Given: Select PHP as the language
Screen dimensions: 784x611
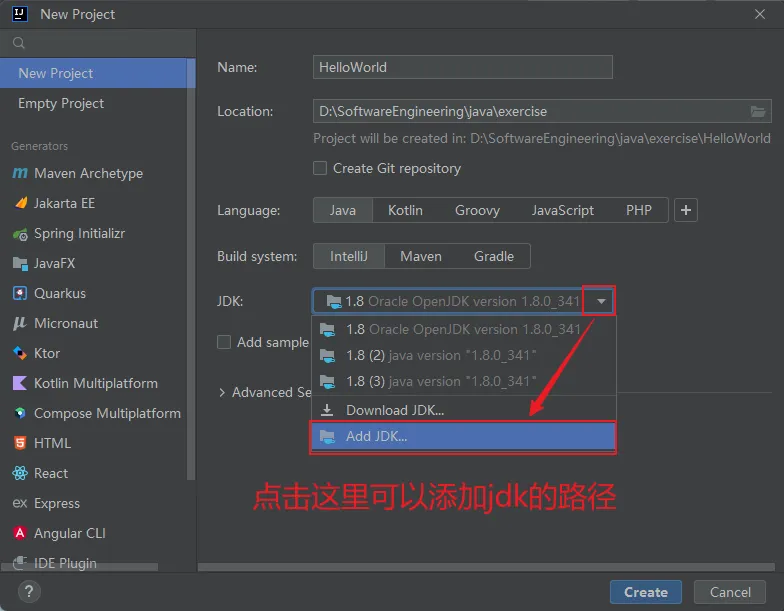Looking at the screenshot, I should click(638, 210).
